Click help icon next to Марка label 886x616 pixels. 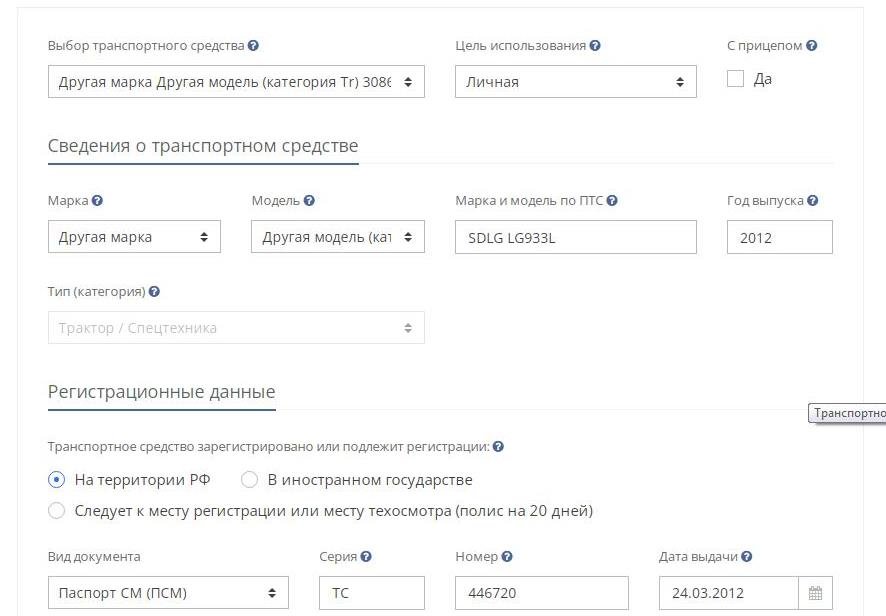(x=97, y=201)
